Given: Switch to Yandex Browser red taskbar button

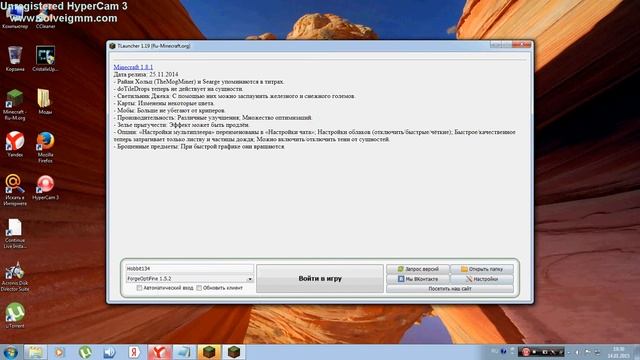Looking at the screenshot, I should click(x=159, y=352).
